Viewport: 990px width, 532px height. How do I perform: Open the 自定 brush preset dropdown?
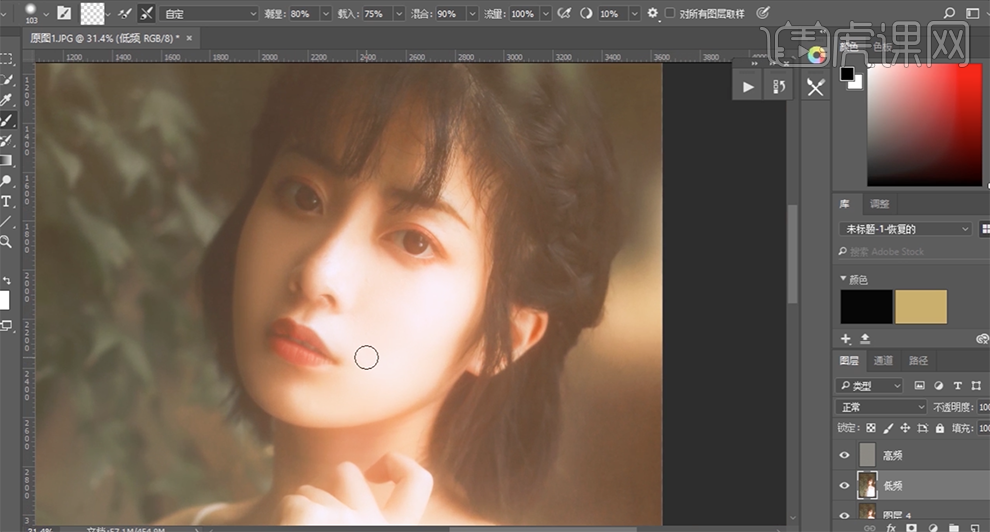(x=210, y=14)
